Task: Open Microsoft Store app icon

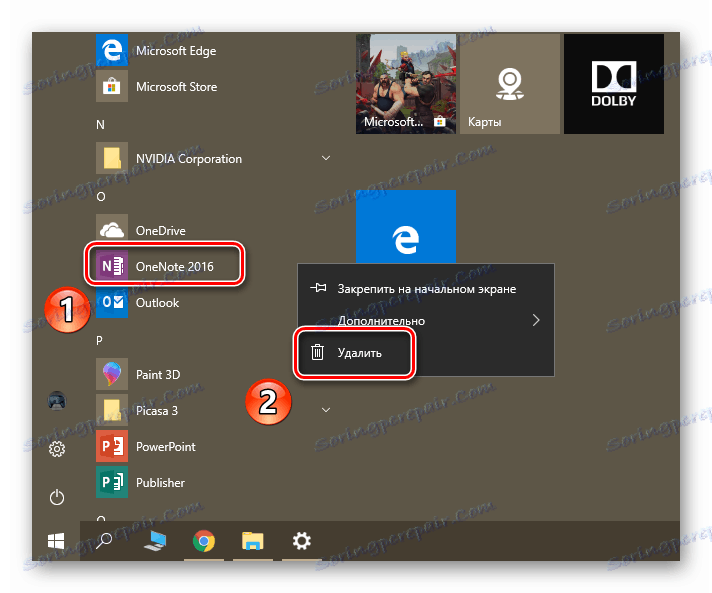Action: point(112,86)
